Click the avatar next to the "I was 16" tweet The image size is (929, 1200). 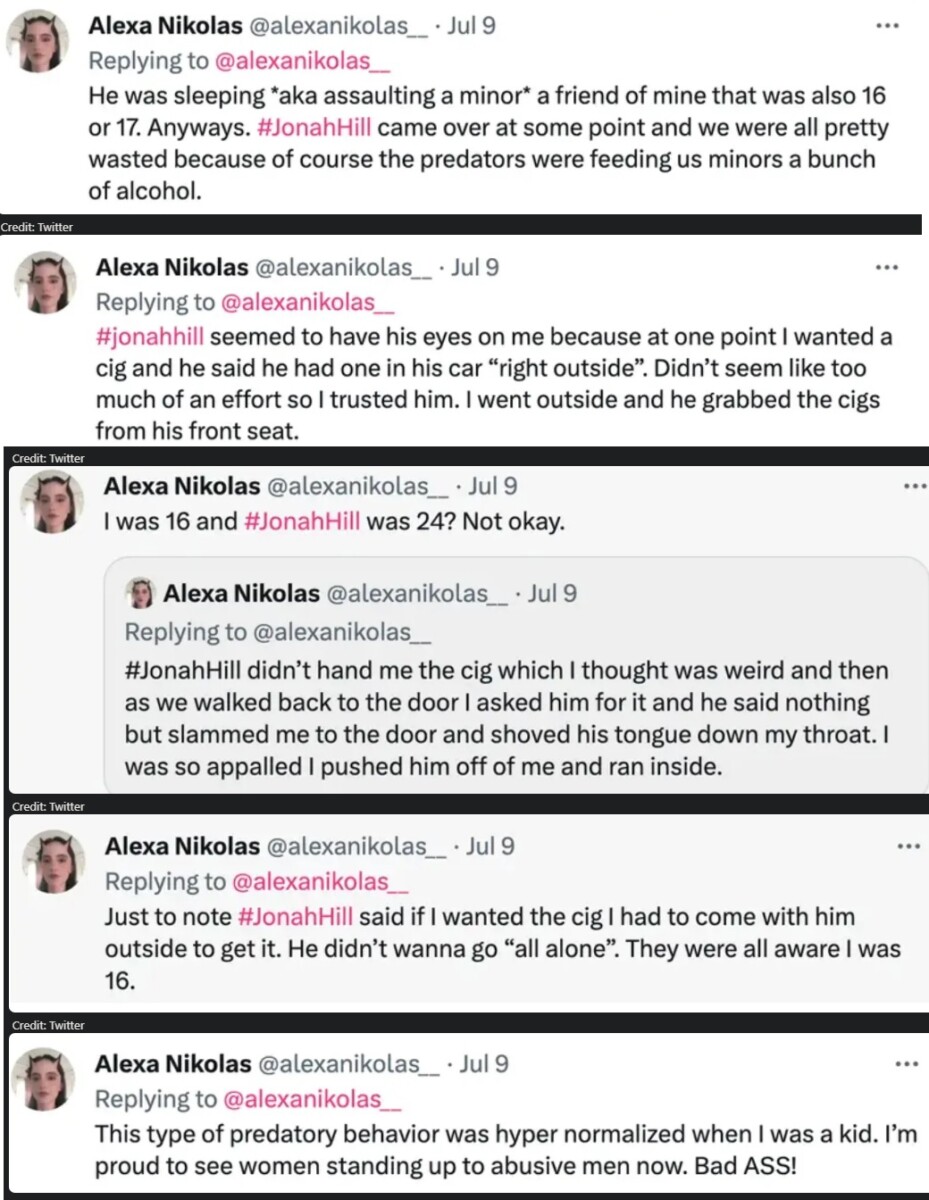click(x=53, y=503)
